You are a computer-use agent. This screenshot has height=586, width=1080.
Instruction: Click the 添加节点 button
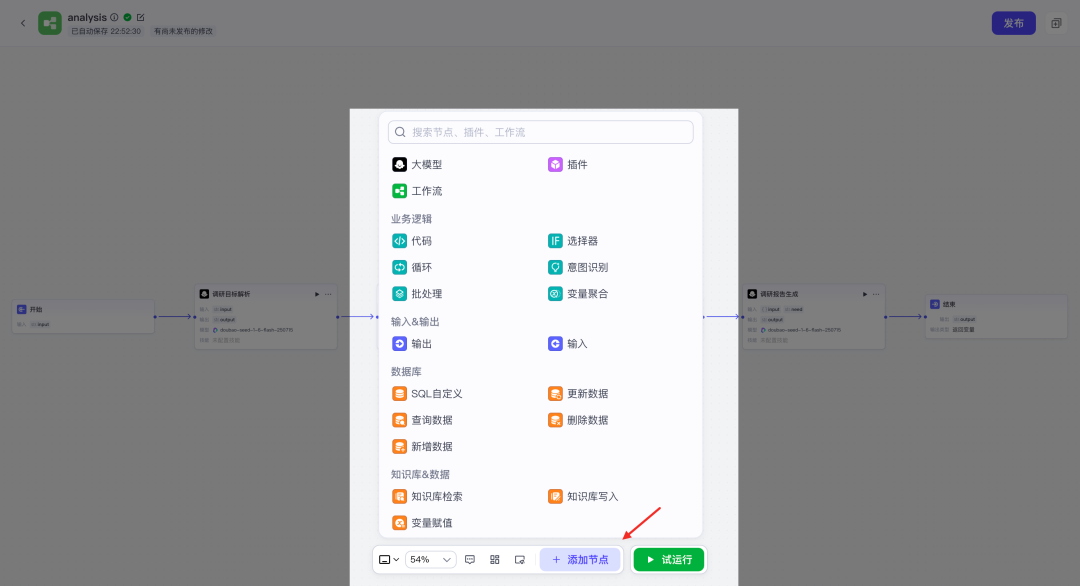click(x=580, y=560)
